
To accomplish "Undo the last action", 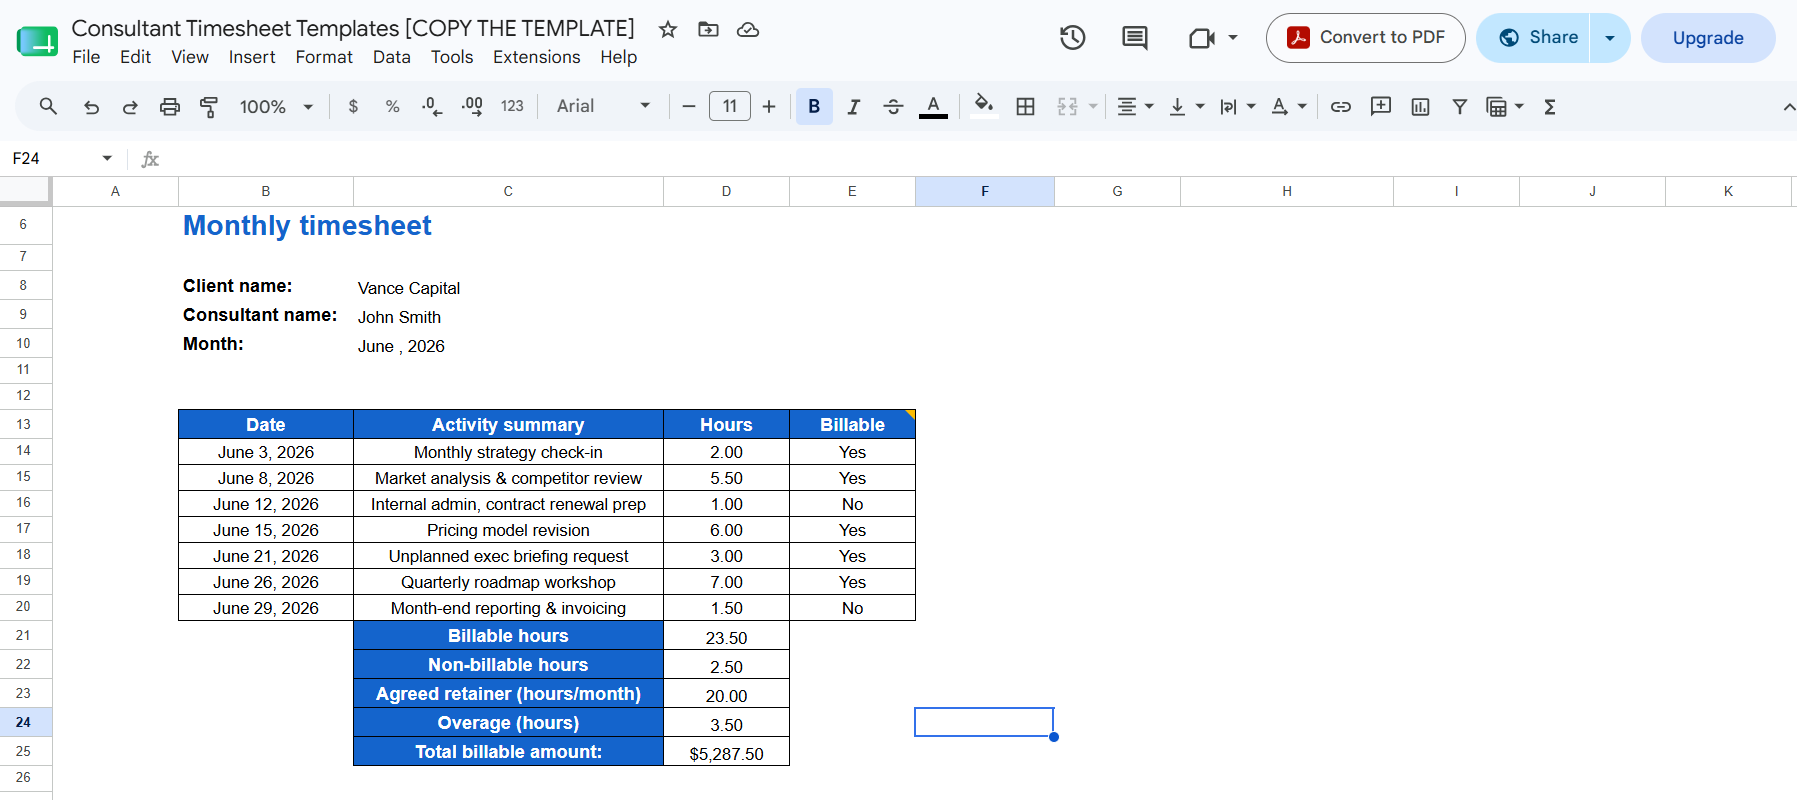I will click(x=91, y=106).
